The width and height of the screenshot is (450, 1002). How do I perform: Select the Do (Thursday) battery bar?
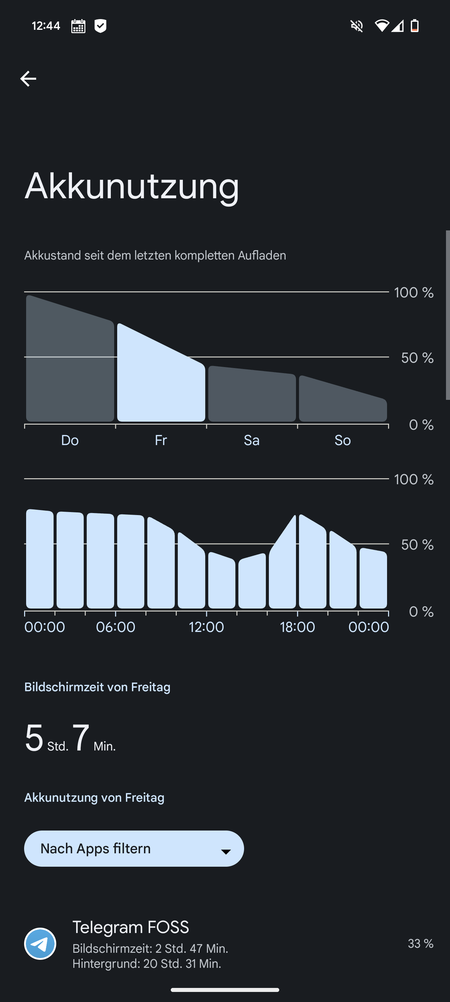[x=70, y=358]
